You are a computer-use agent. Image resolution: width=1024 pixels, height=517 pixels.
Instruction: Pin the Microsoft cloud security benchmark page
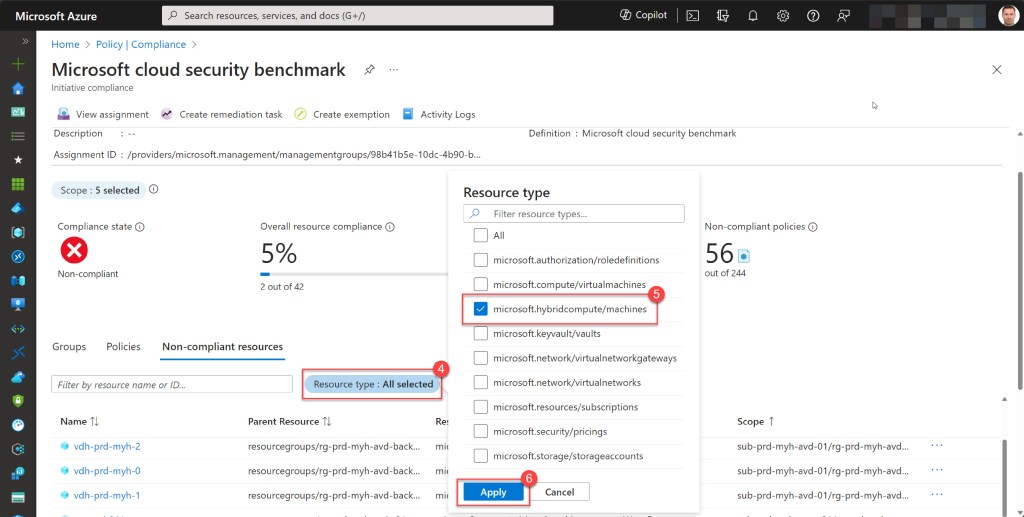pyautogui.click(x=370, y=70)
